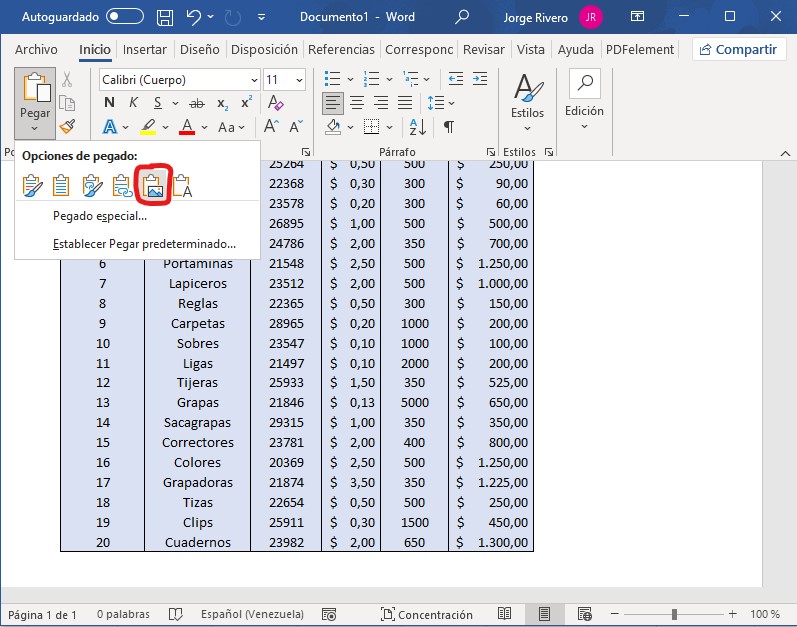The image size is (797, 627).
Task: Click zoom in plus button
Action: click(732, 614)
